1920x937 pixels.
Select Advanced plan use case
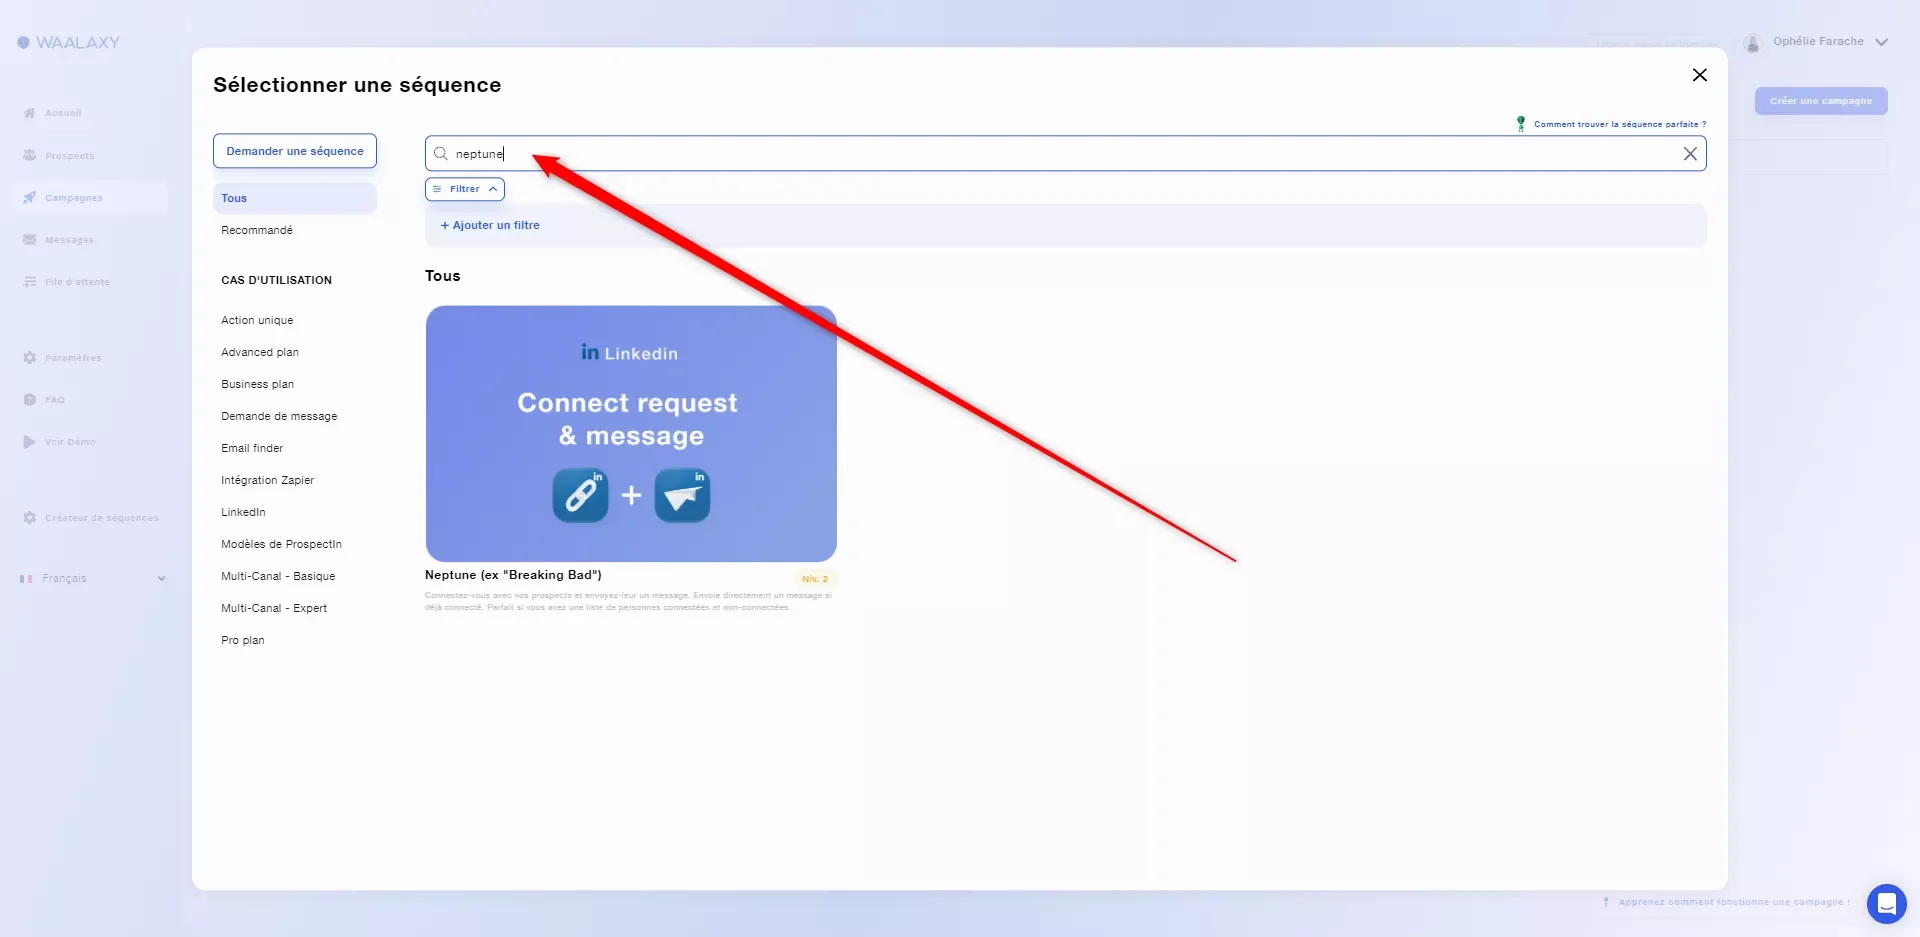(x=260, y=352)
